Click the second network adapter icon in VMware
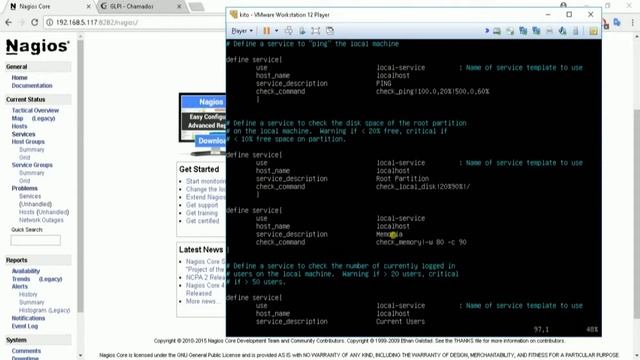 (536, 31)
